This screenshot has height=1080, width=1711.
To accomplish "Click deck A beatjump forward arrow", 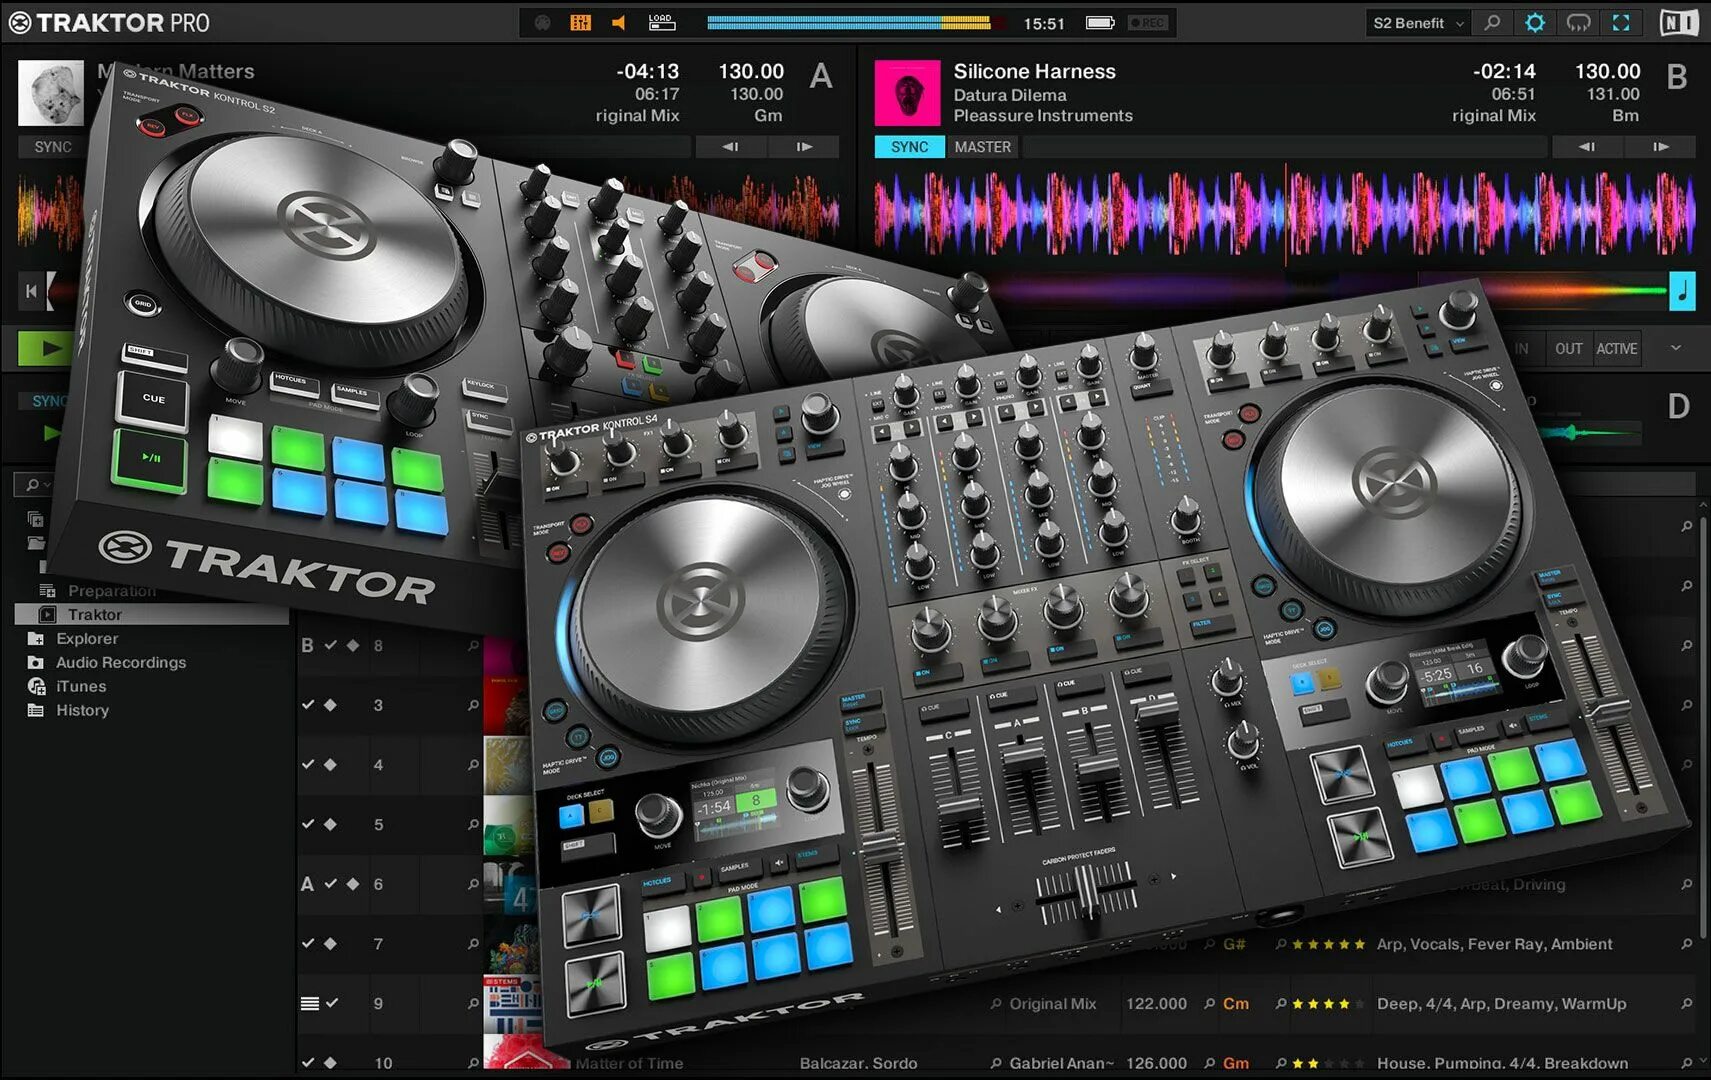I will tap(804, 147).
